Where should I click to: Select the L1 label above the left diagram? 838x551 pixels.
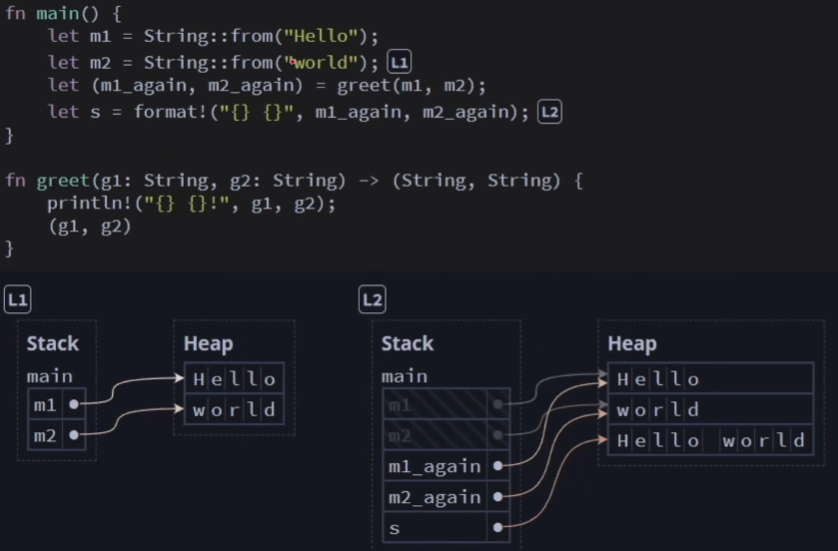(17, 300)
